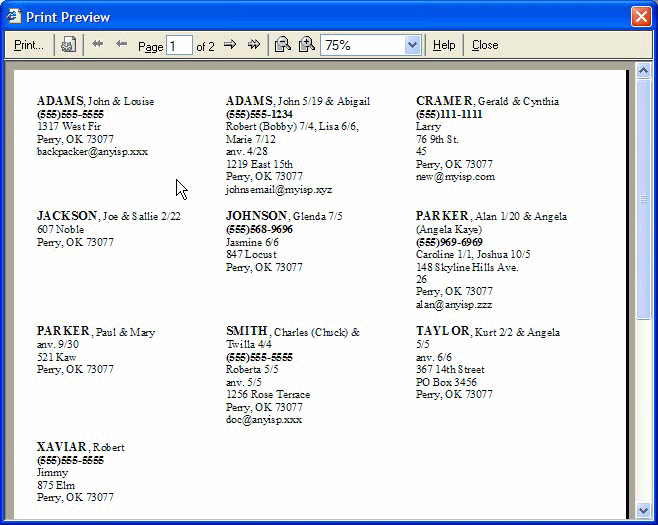Go to the first page arrow
Image resolution: width=658 pixels, height=525 pixels.
pyautogui.click(x=98, y=45)
